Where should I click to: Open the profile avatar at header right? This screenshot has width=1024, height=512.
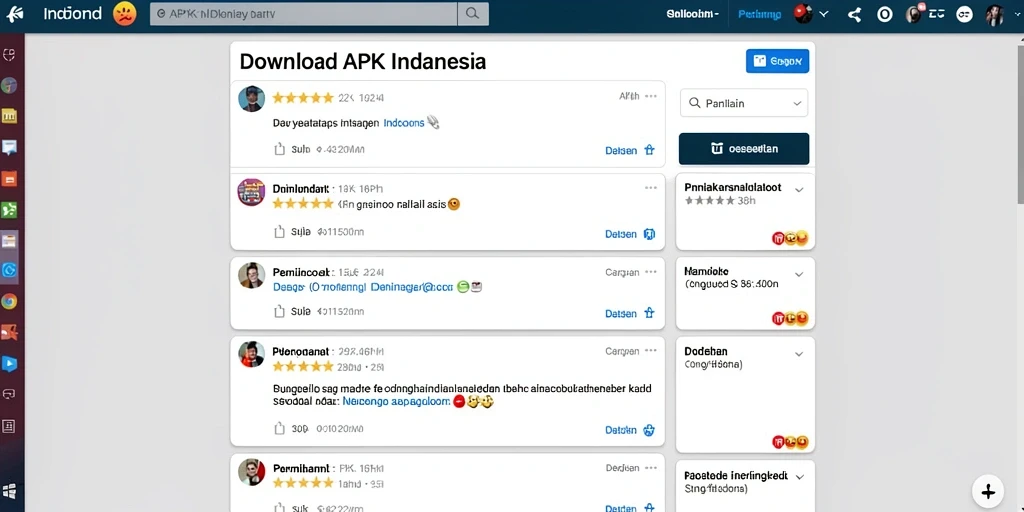coord(995,14)
